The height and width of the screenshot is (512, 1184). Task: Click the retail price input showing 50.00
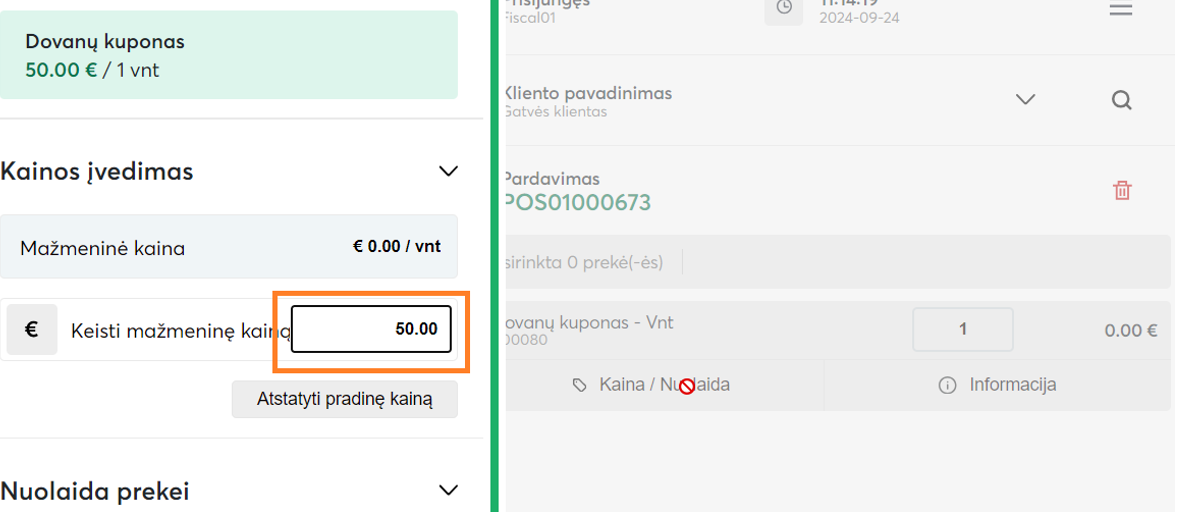point(371,329)
